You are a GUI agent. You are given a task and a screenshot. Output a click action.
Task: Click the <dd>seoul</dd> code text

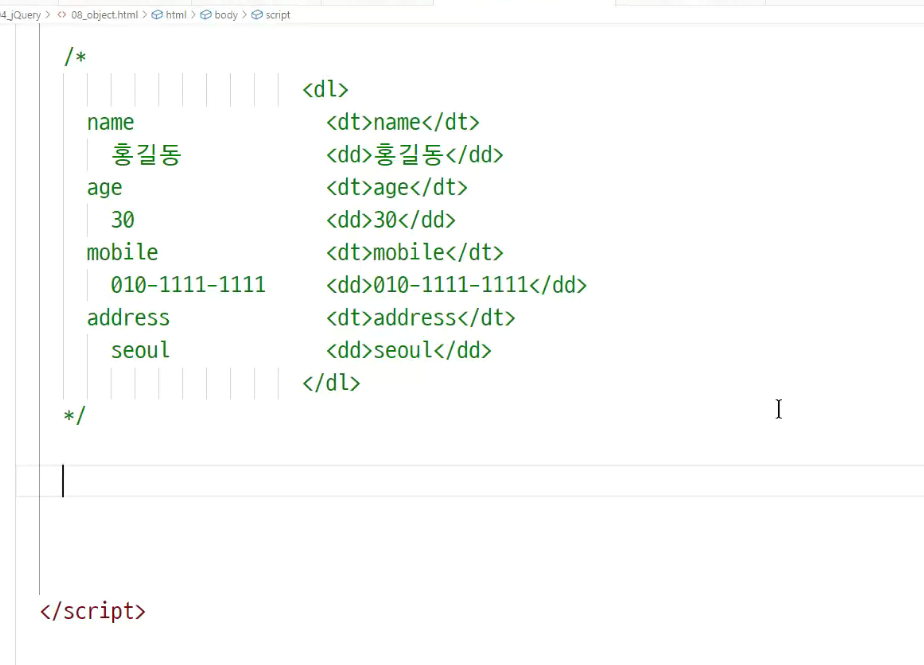click(x=409, y=350)
